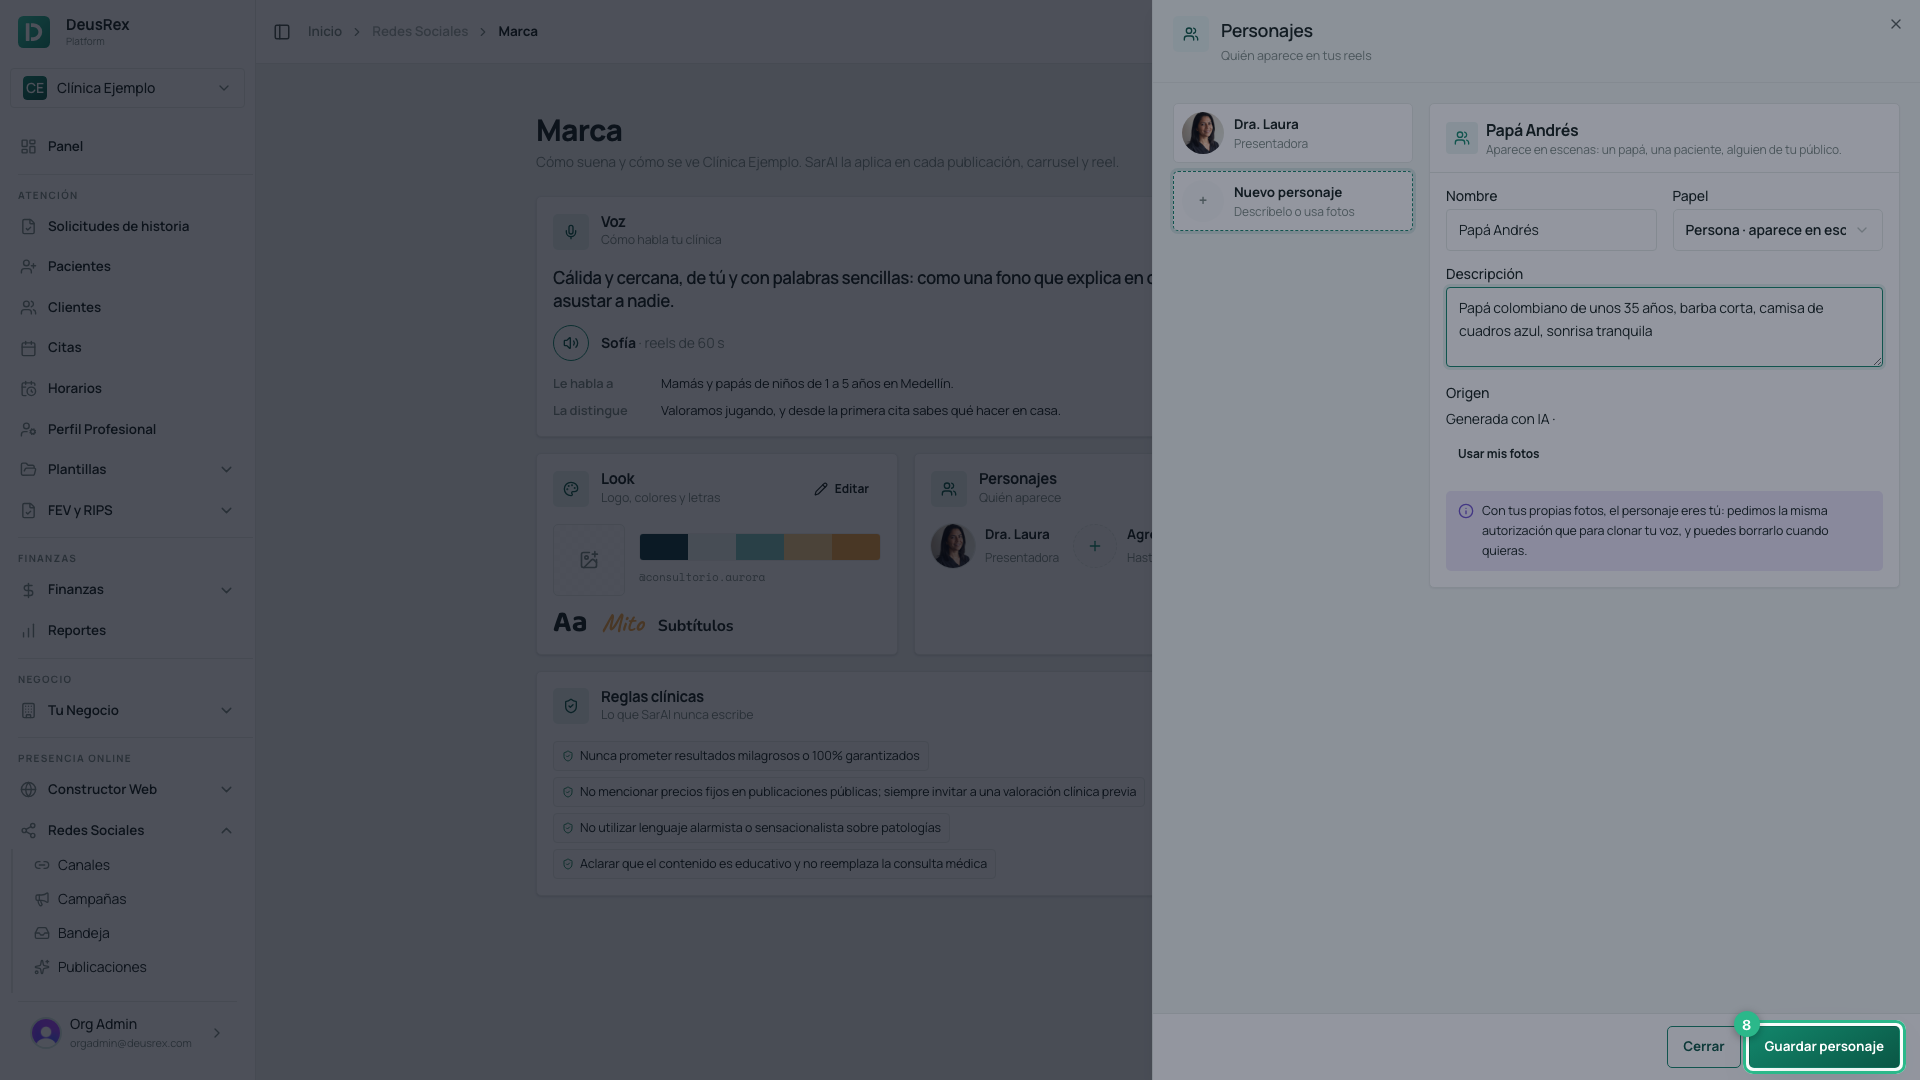Expand the Plantillas submenu
This screenshot has height=1080, width=1920.
[127, 469]
